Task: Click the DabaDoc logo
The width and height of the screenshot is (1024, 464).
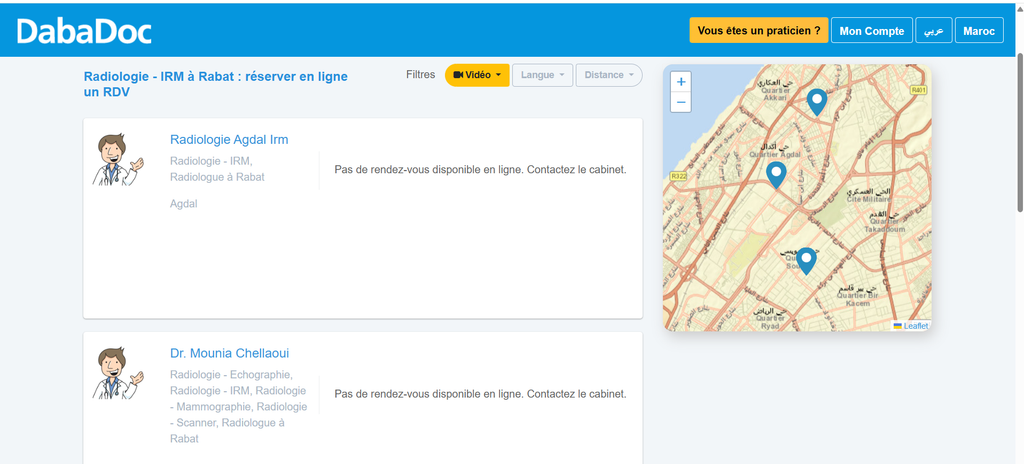Action: pos(84,31)
